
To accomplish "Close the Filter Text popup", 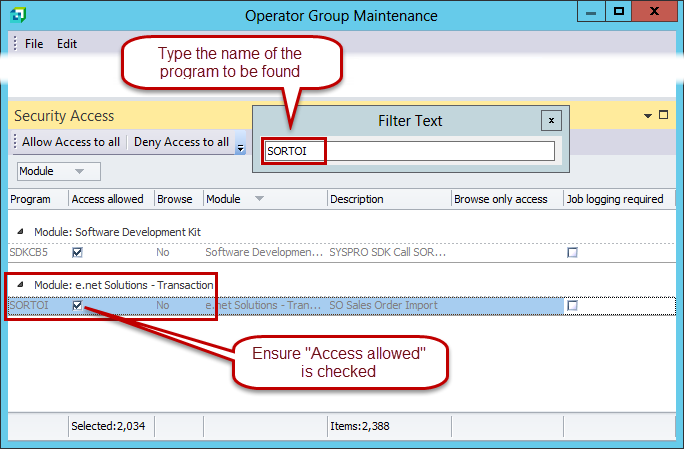I will coord(550,120).
